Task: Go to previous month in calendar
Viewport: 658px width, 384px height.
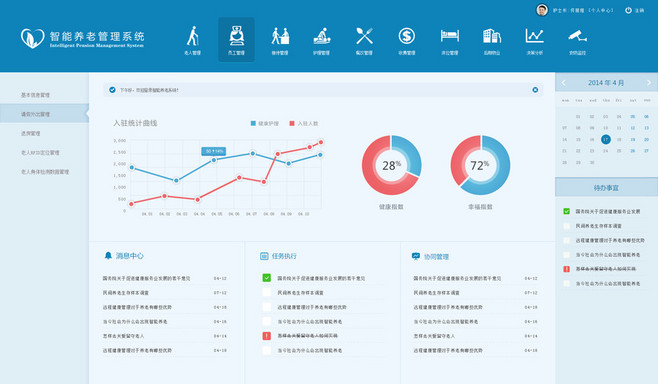Action: coord(563,83)
